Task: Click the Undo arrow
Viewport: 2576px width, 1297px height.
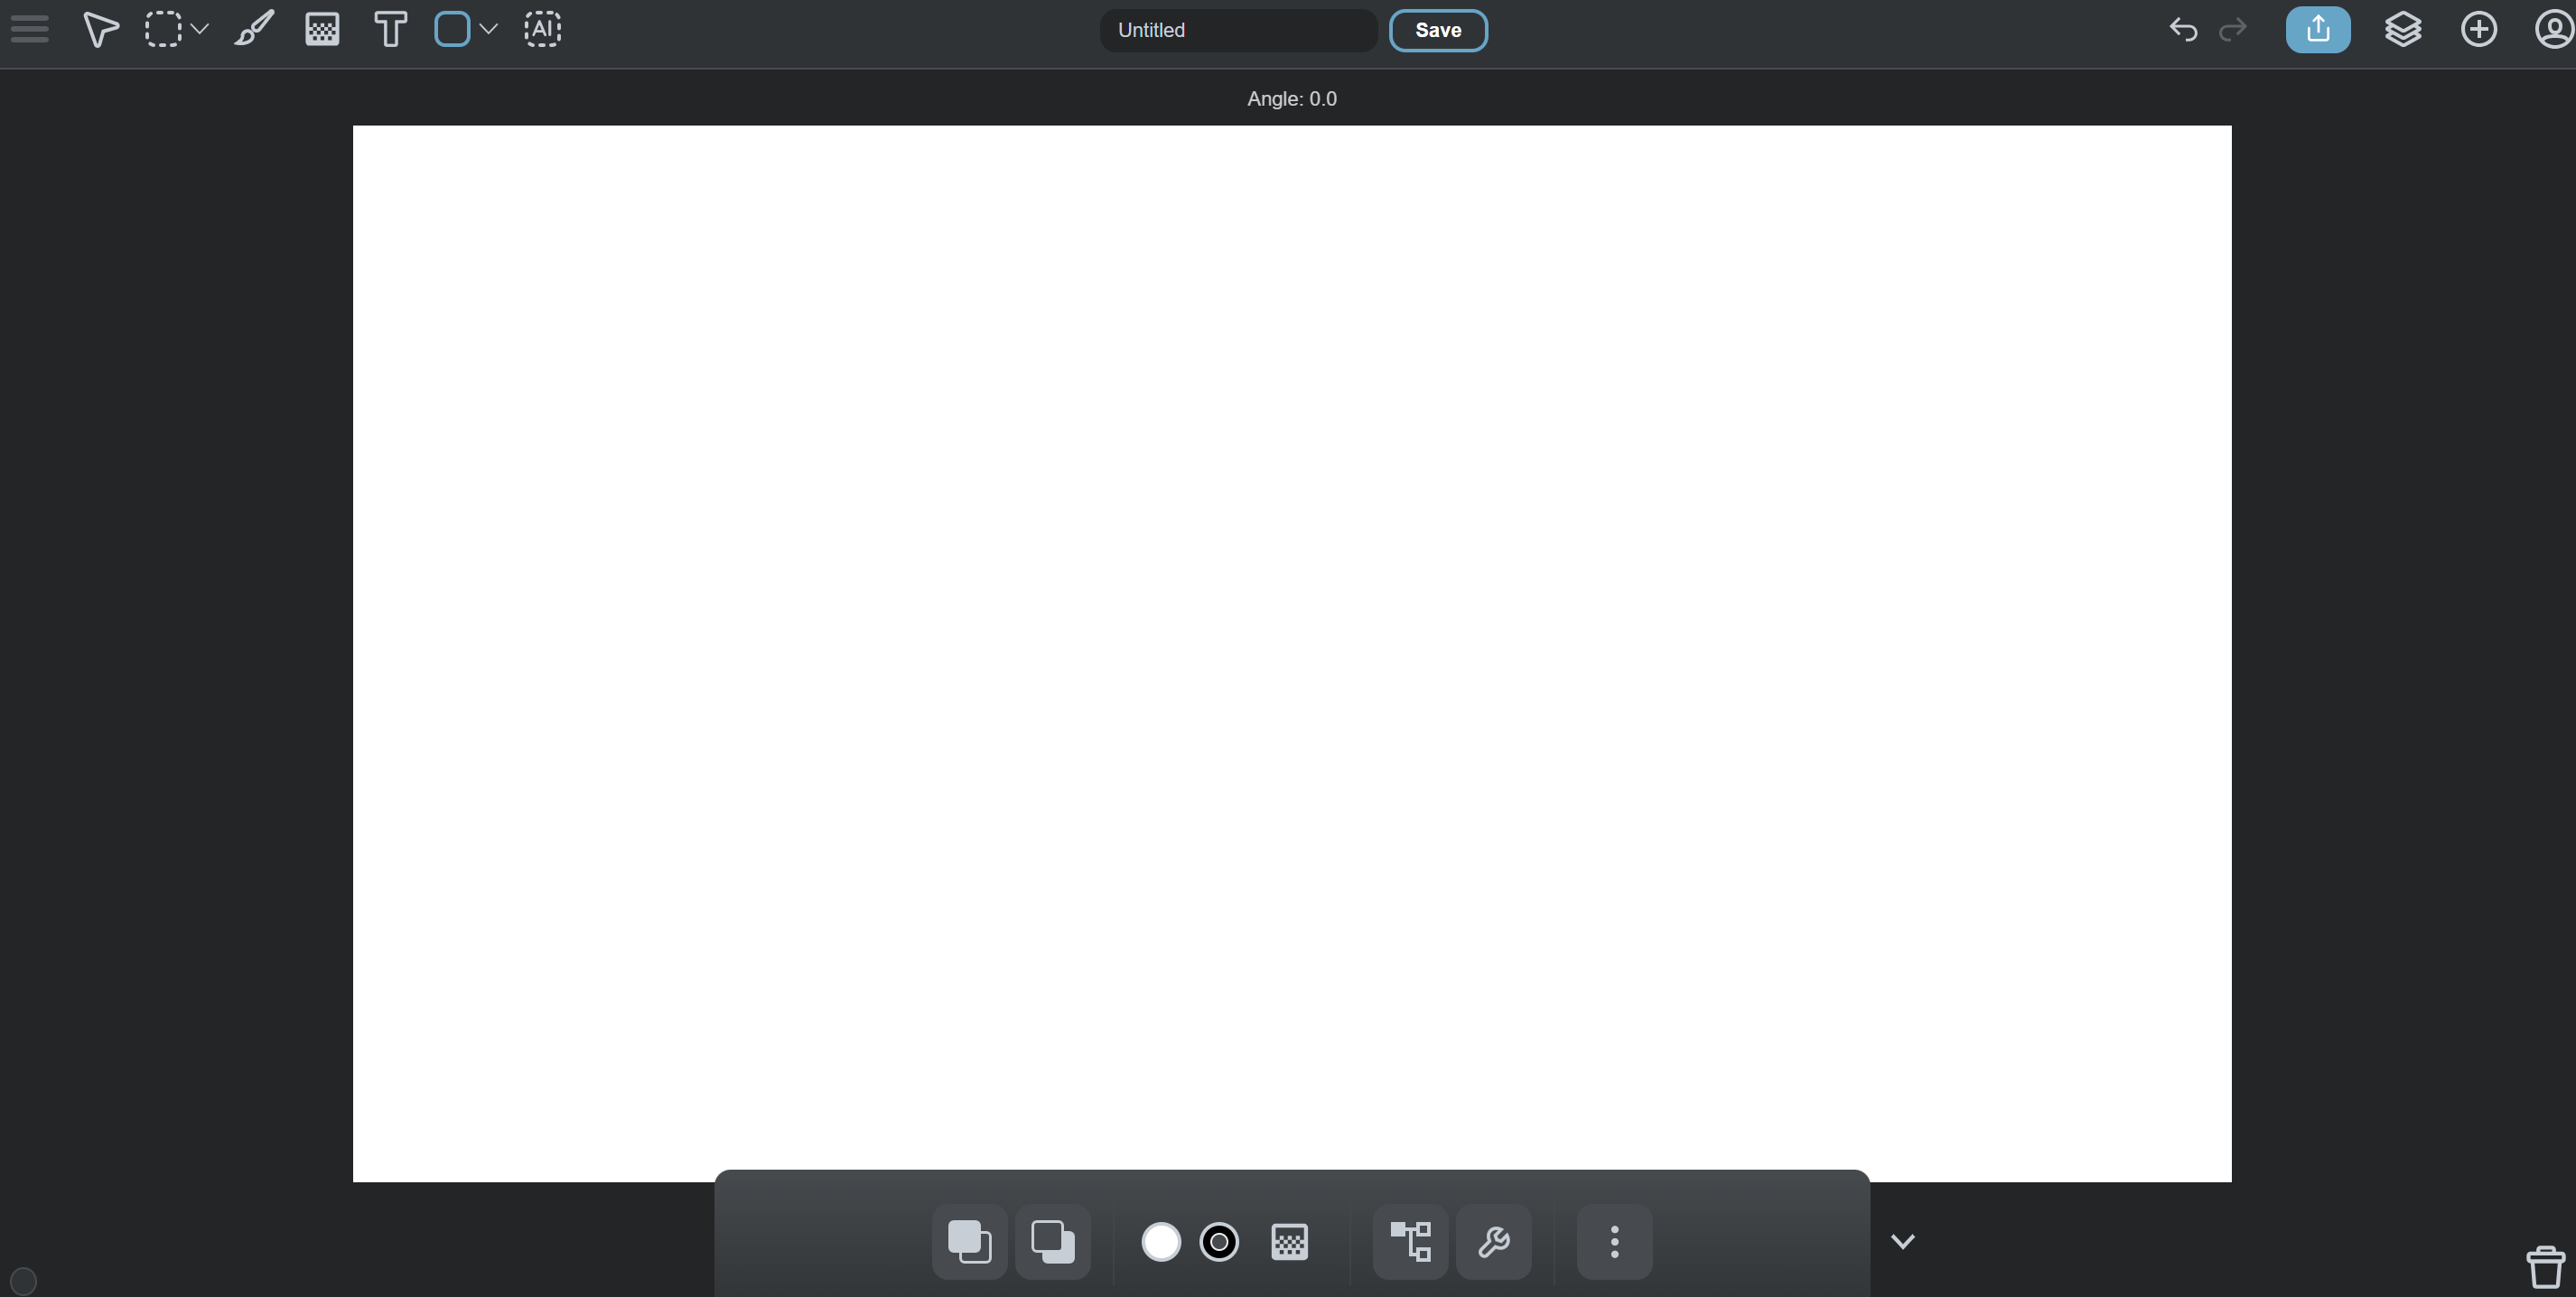Action: 2183,29
